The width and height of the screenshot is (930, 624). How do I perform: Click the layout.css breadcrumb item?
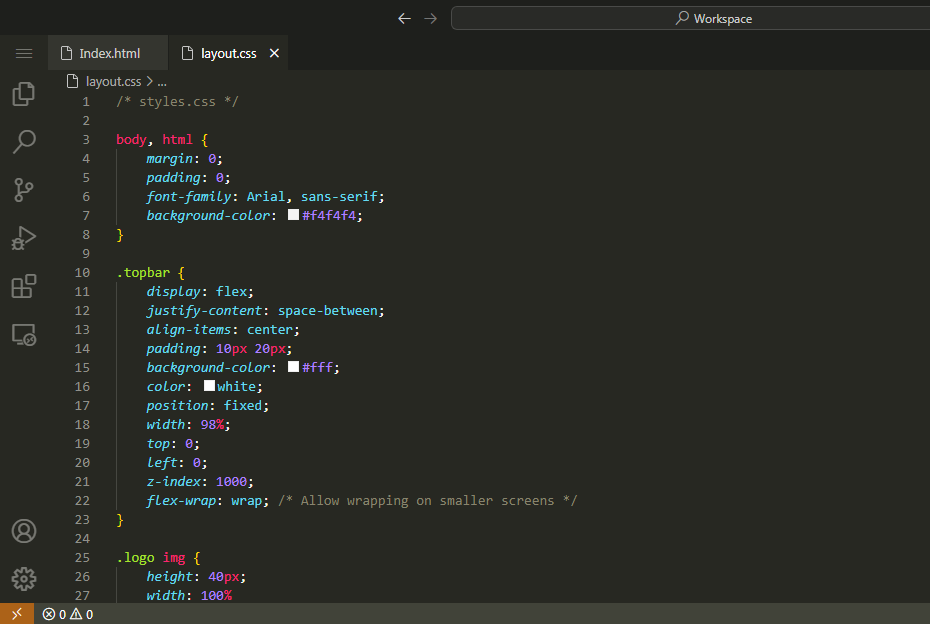113,81
